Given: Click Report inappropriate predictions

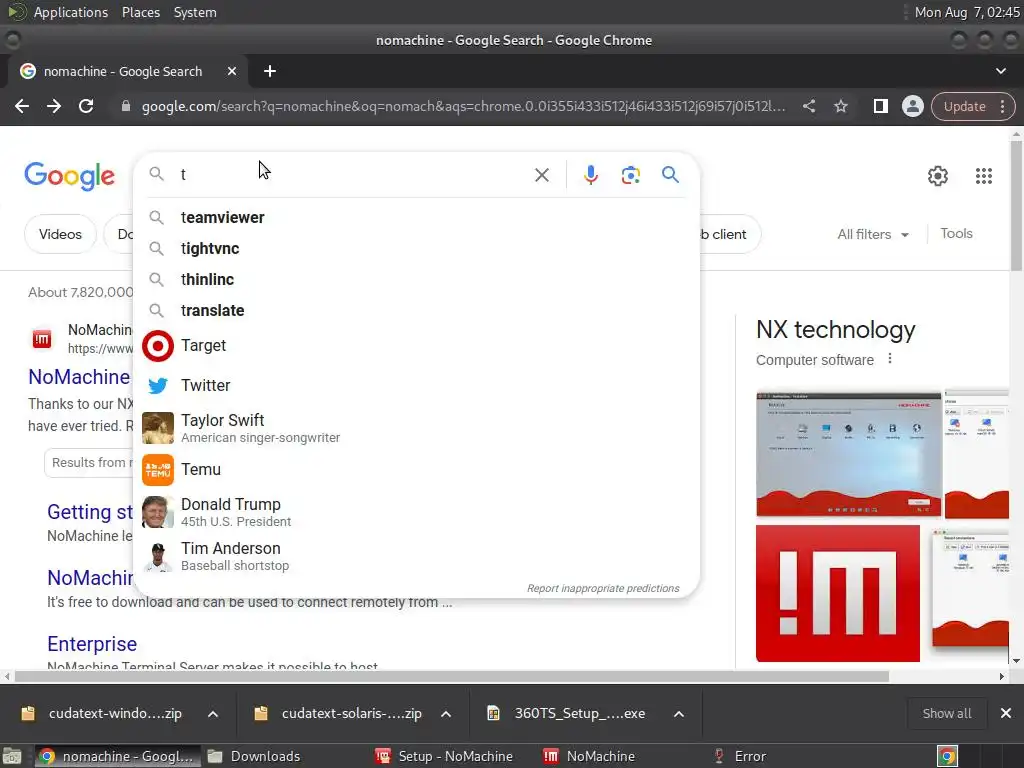Looking at the screenshot, I should pyautogui.click(x=603, y=588).
